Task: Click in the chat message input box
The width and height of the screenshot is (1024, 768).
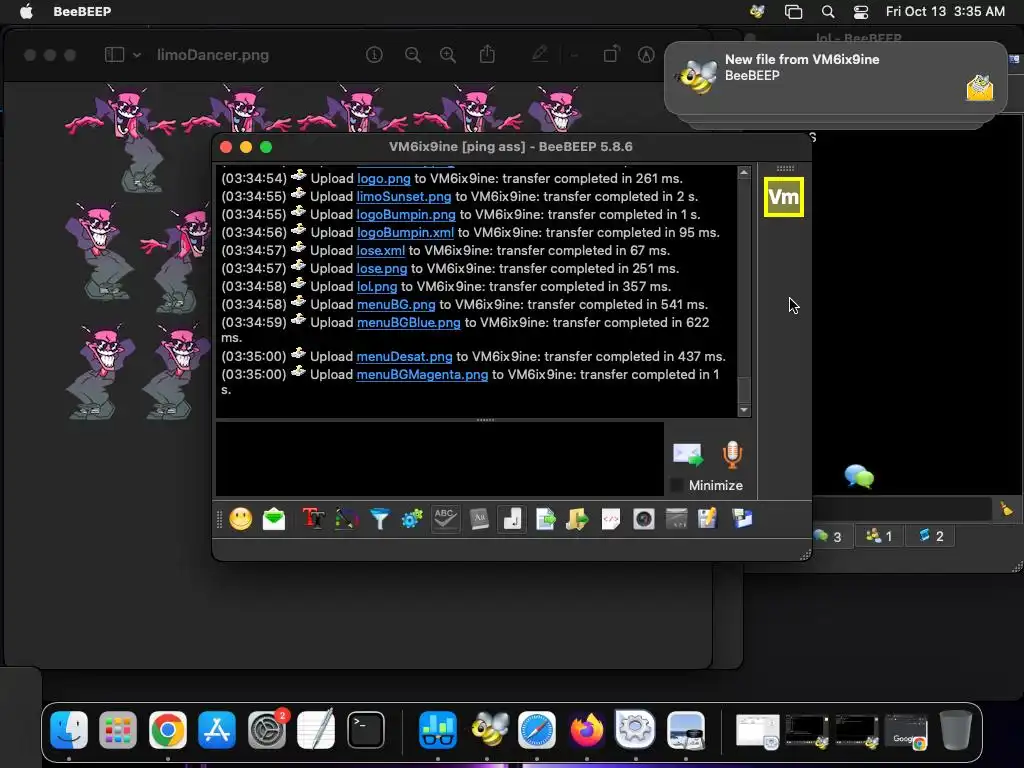Action: (440, 458)
